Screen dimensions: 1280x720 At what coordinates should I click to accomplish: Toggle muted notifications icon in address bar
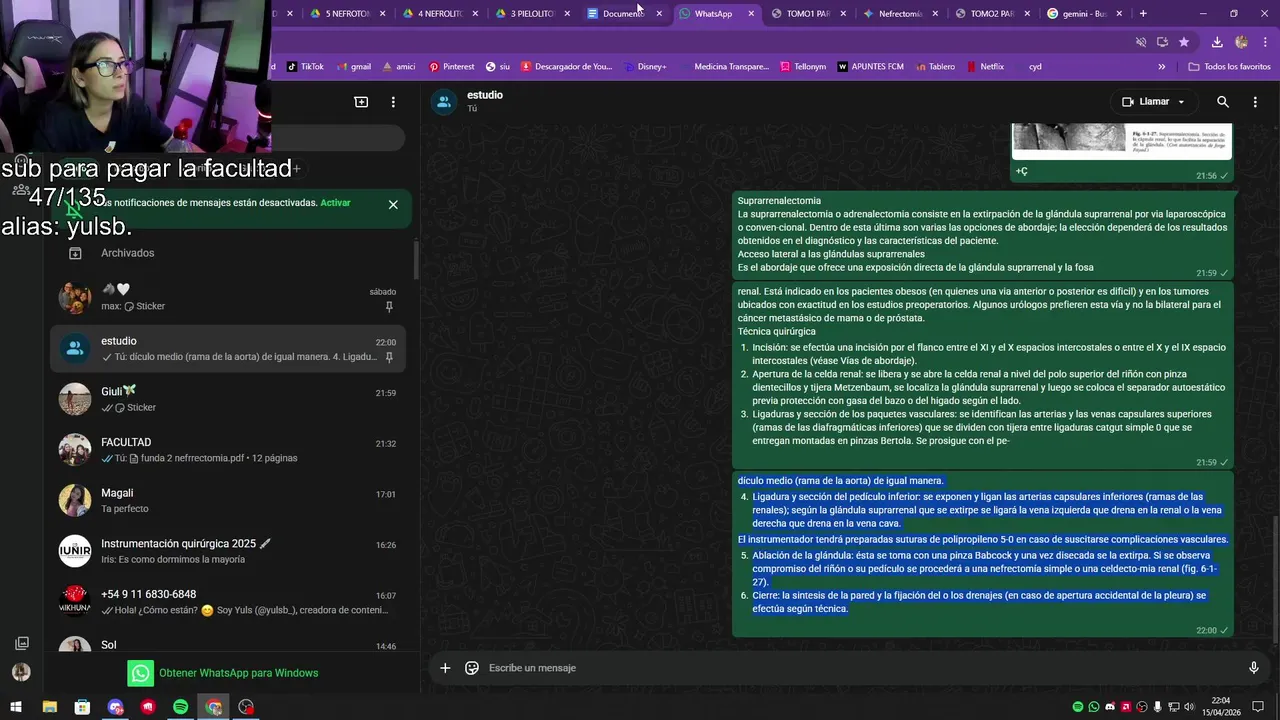1141,42
